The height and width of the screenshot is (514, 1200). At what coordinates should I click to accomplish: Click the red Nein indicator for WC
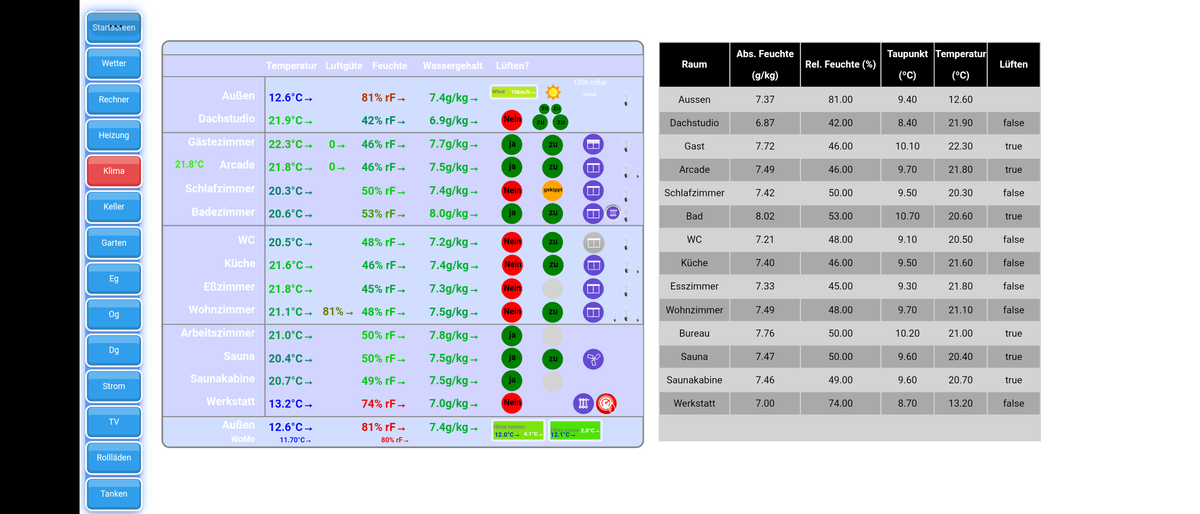click(x=512, y=242)
